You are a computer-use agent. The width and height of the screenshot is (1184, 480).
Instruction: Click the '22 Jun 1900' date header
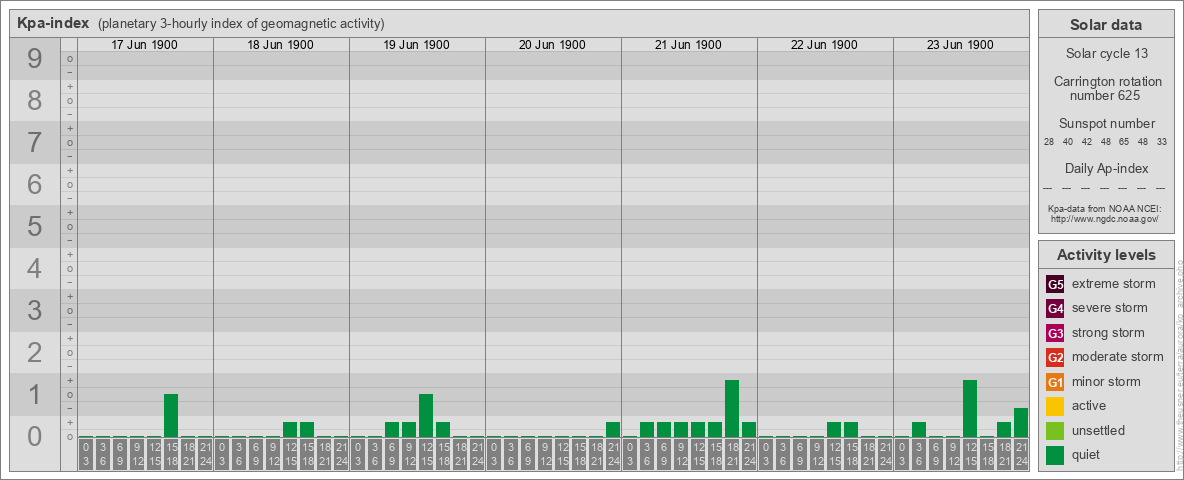(x=824, y=45)
